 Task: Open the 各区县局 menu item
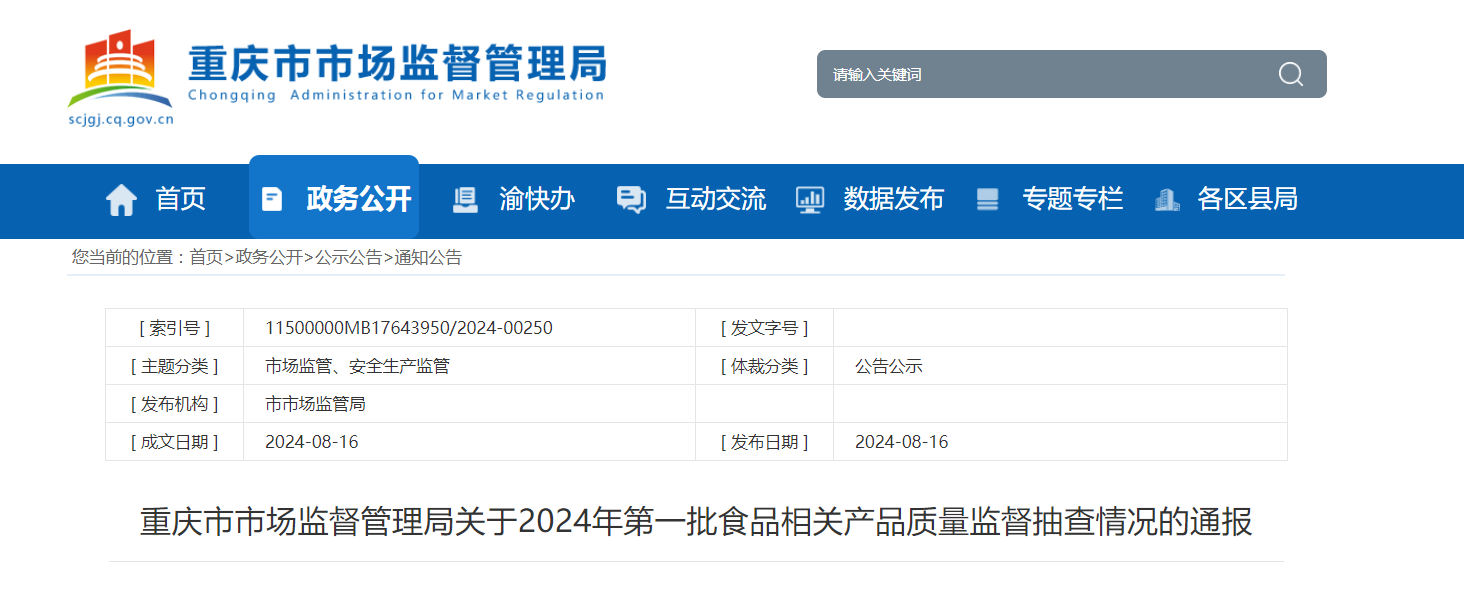(1247, 199)
